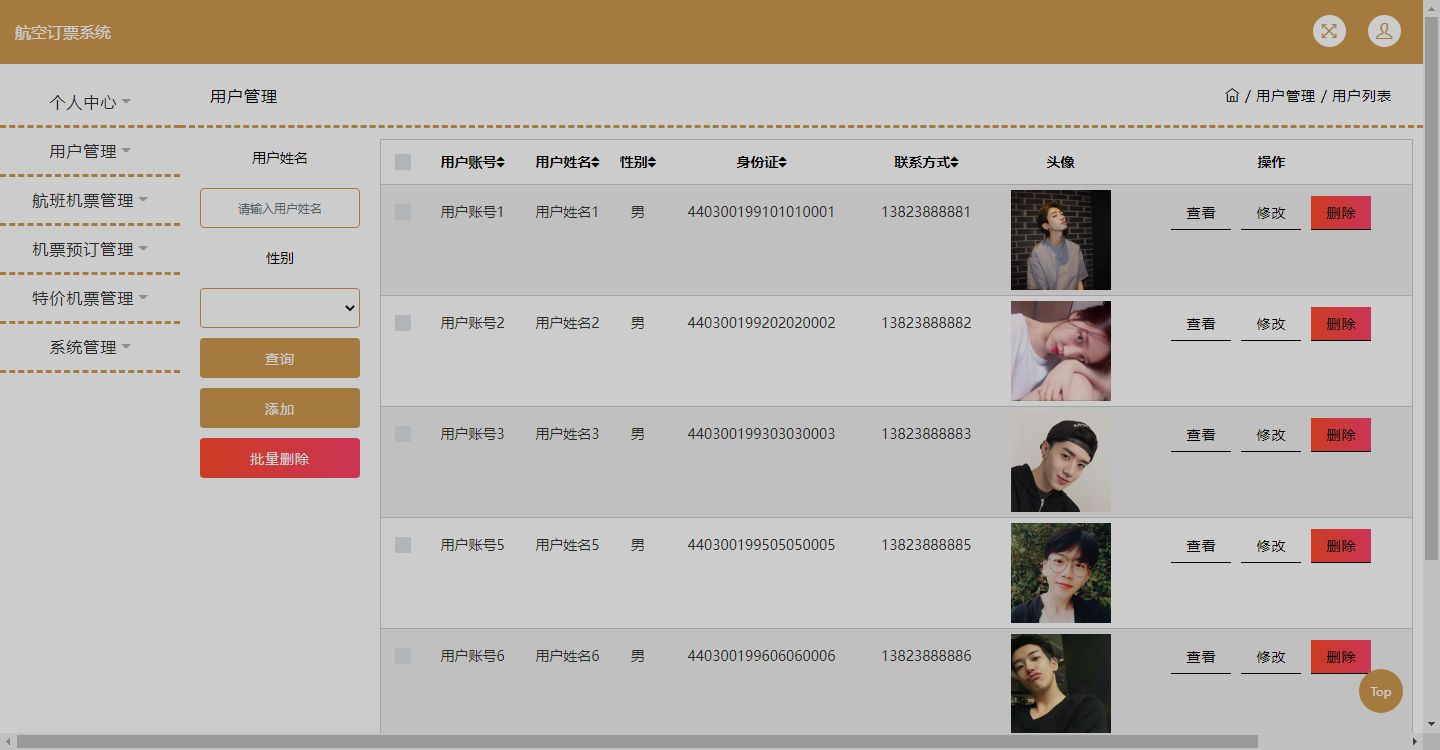Screen dimensions: 1440x750
Task: Check the box for 用户账号1 row
Action: pyautogui.click(x=403, y=212)
